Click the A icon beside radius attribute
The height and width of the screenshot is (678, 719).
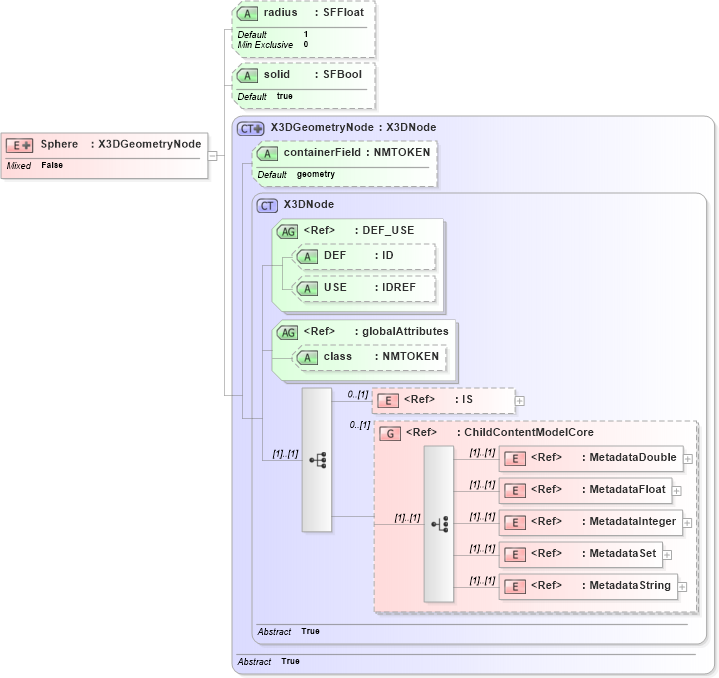pyautogui.click(x=247, y=14)
